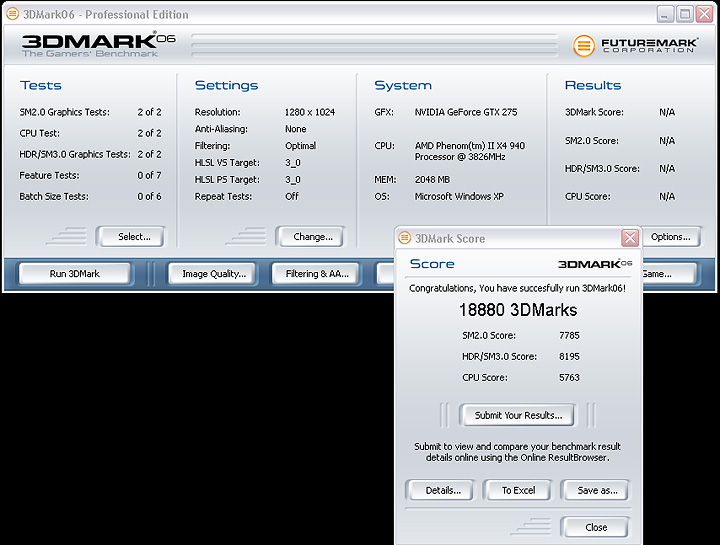Click Batch Size Tests 0 of 6 count
Screen dimensions: 720x545
150,197
